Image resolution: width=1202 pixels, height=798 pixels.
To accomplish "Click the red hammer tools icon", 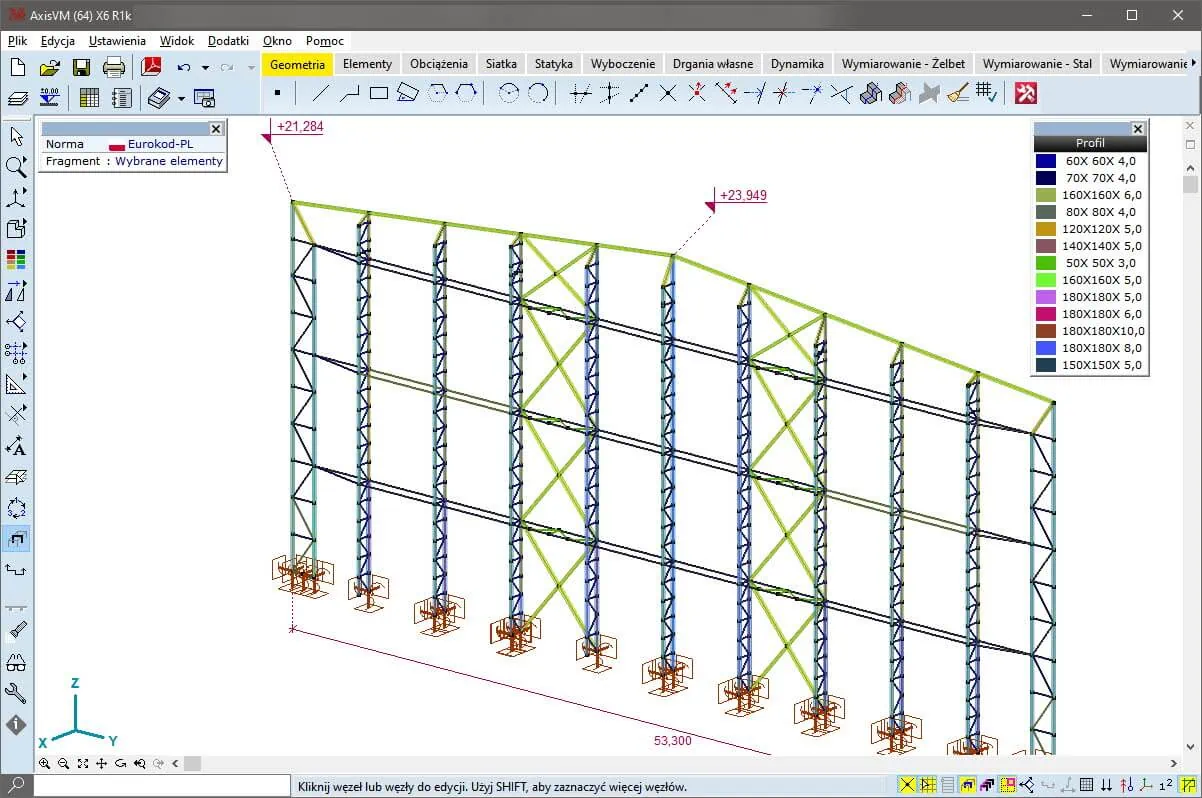I will coord(1025,94).
